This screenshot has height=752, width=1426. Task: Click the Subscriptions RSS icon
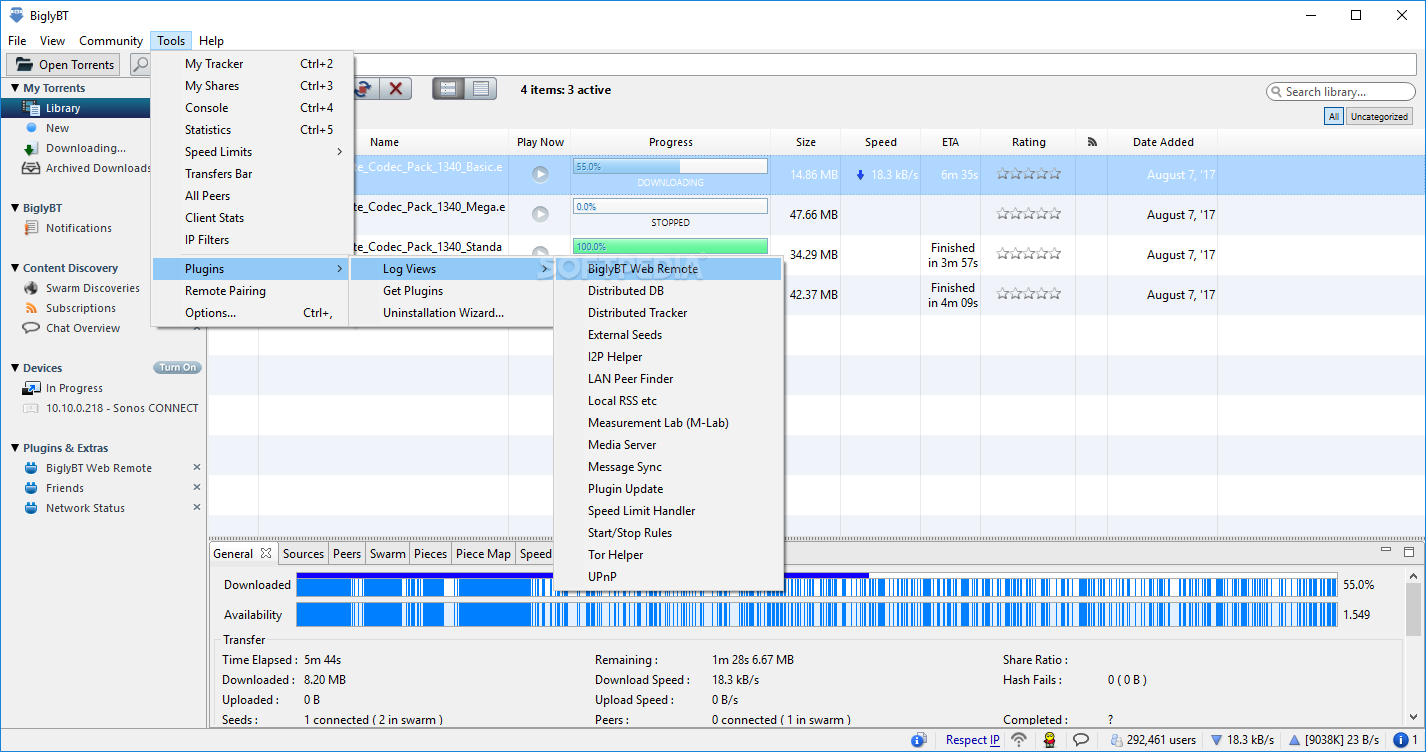tap(32, 308)
